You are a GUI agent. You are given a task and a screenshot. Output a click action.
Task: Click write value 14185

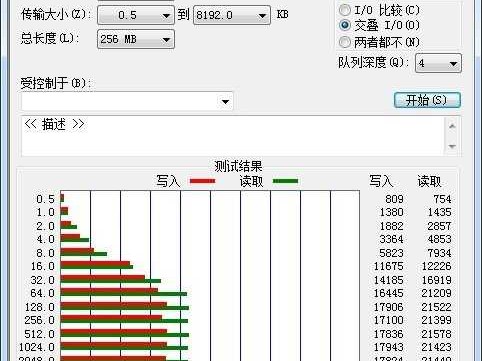[389, 280]
